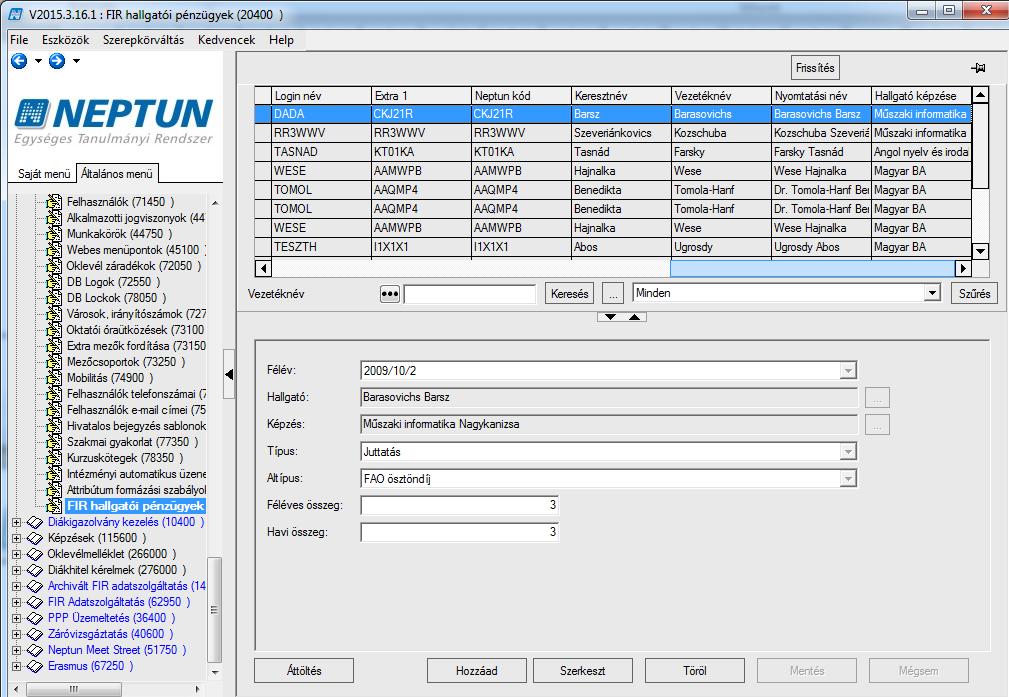
Task: Click the Hozzáad button
Action: [477, 671]
